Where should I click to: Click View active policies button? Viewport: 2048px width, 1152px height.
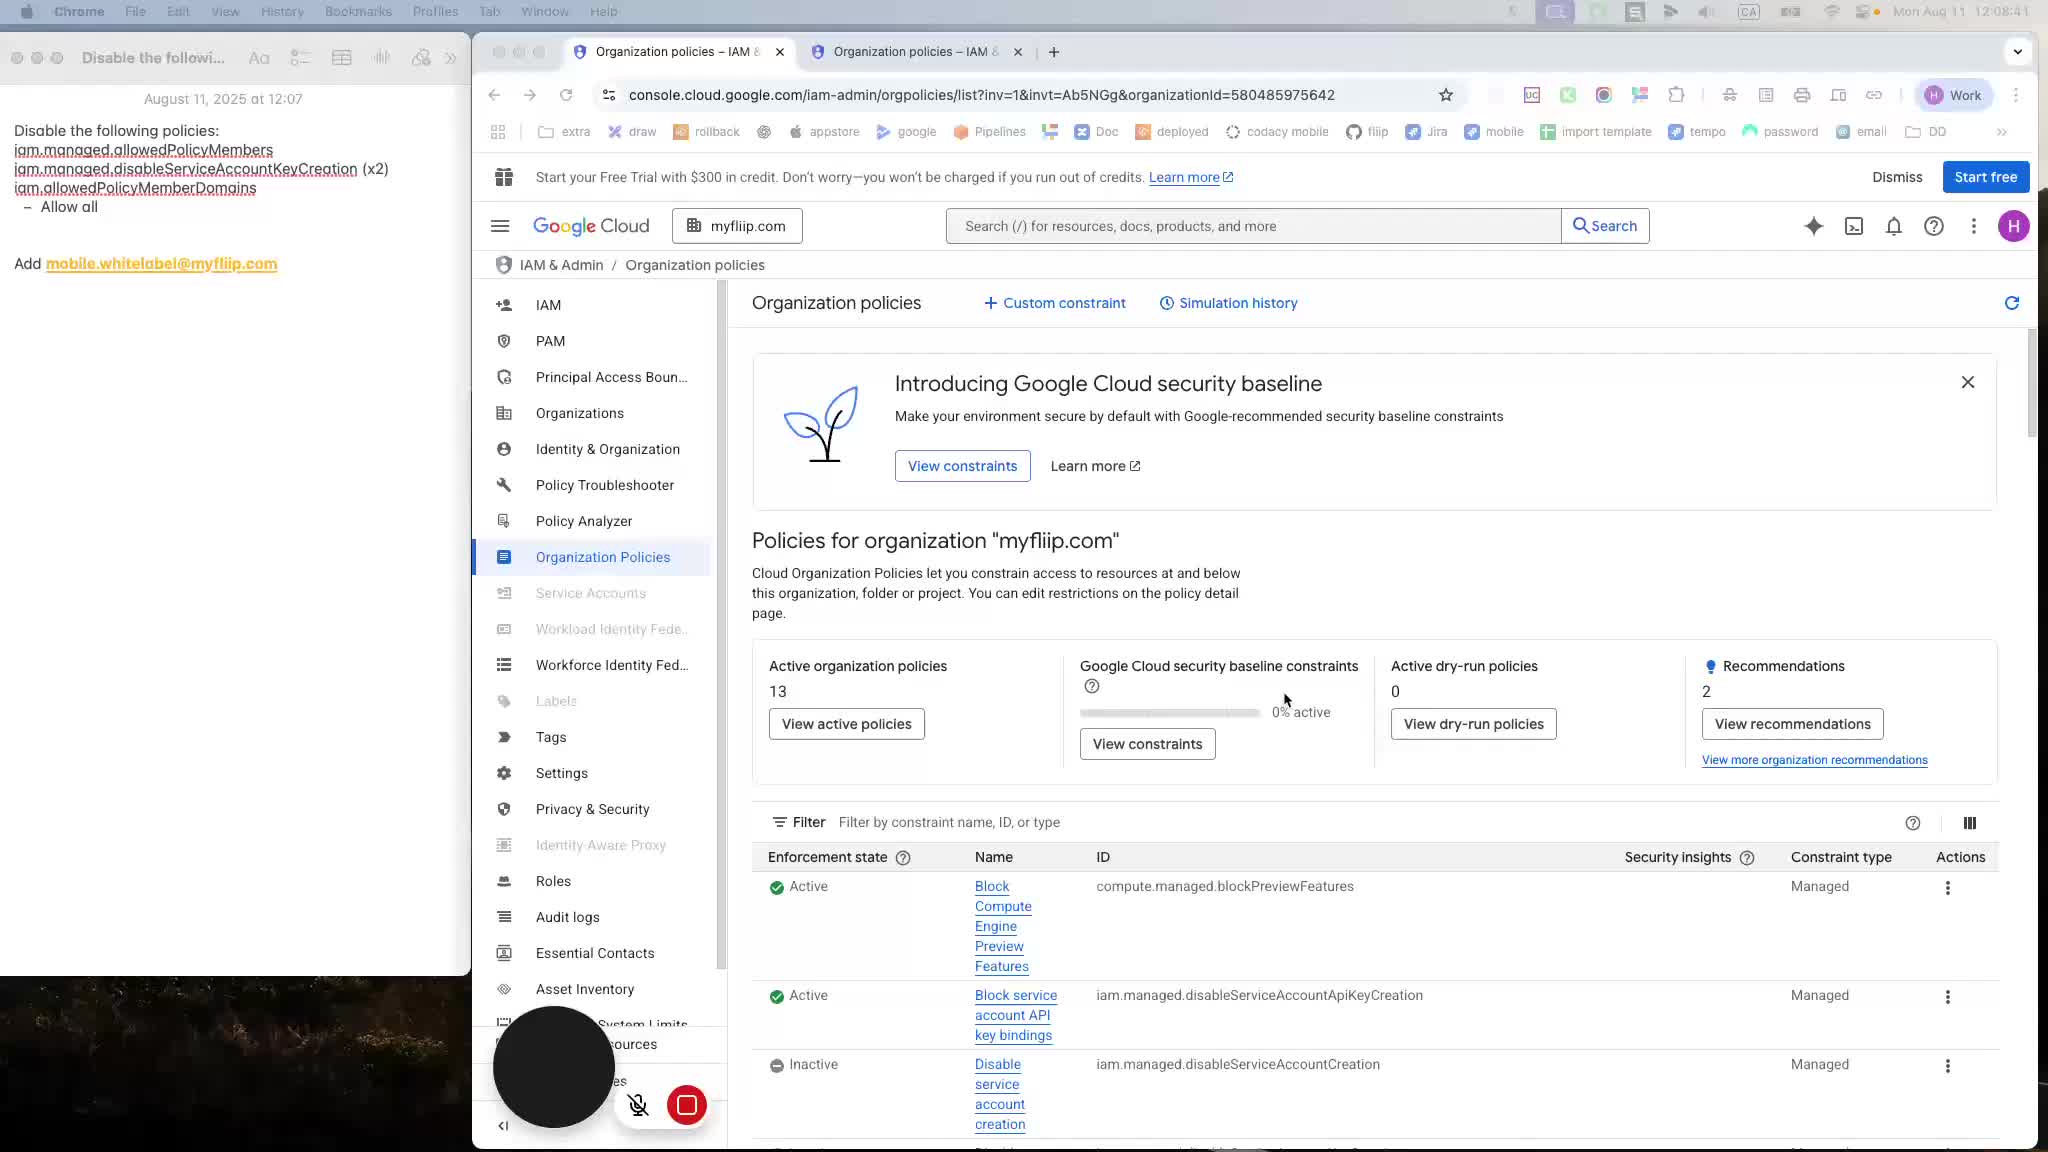tap(847, 724)
